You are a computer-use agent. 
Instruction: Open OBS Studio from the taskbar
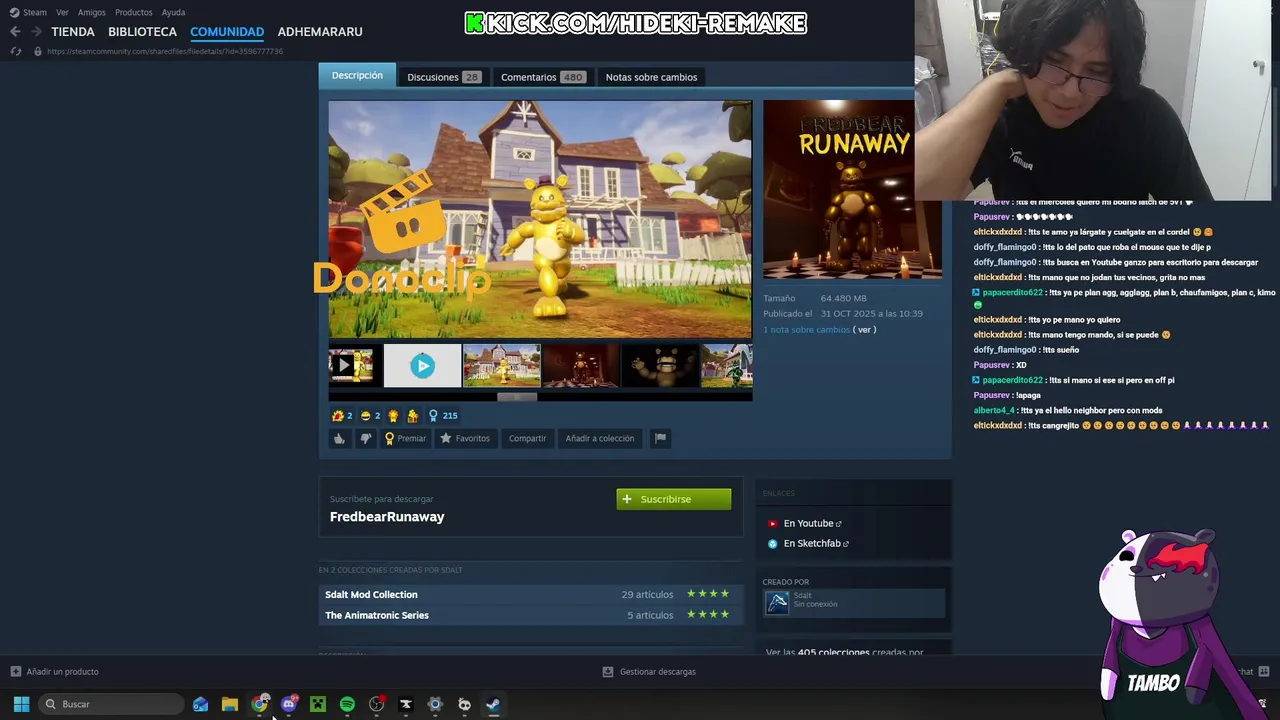point(376,704)
